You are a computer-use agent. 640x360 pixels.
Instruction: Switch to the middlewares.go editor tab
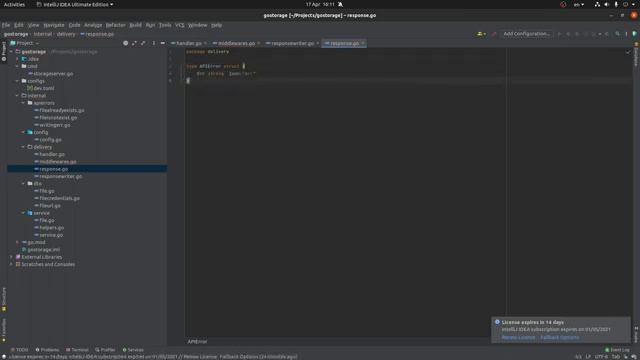point(236,43)
